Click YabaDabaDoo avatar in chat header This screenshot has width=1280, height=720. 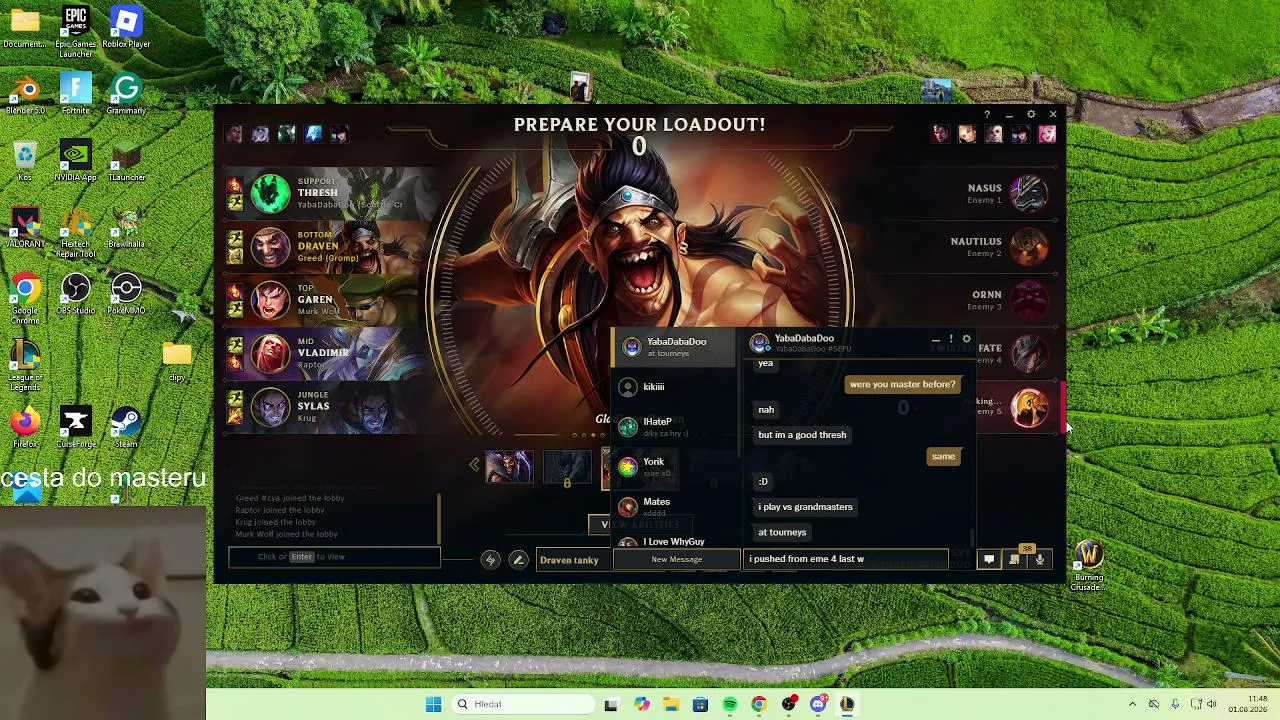[760, 343]
